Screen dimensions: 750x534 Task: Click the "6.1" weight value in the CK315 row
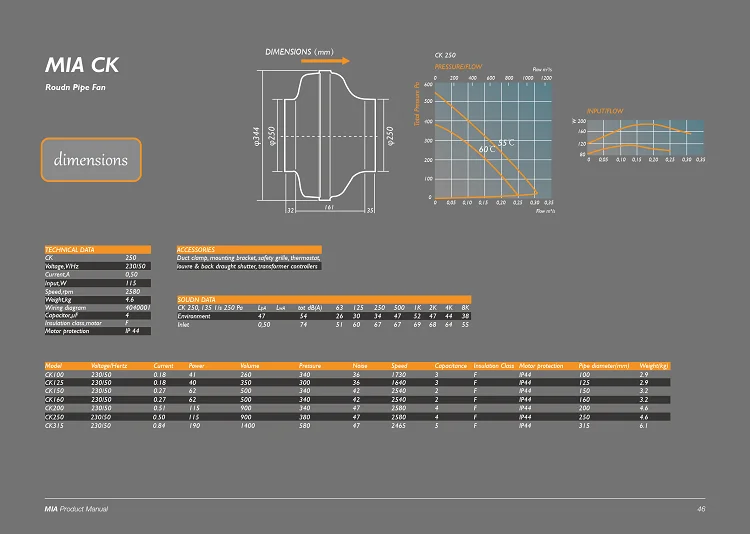click(644, 425)
